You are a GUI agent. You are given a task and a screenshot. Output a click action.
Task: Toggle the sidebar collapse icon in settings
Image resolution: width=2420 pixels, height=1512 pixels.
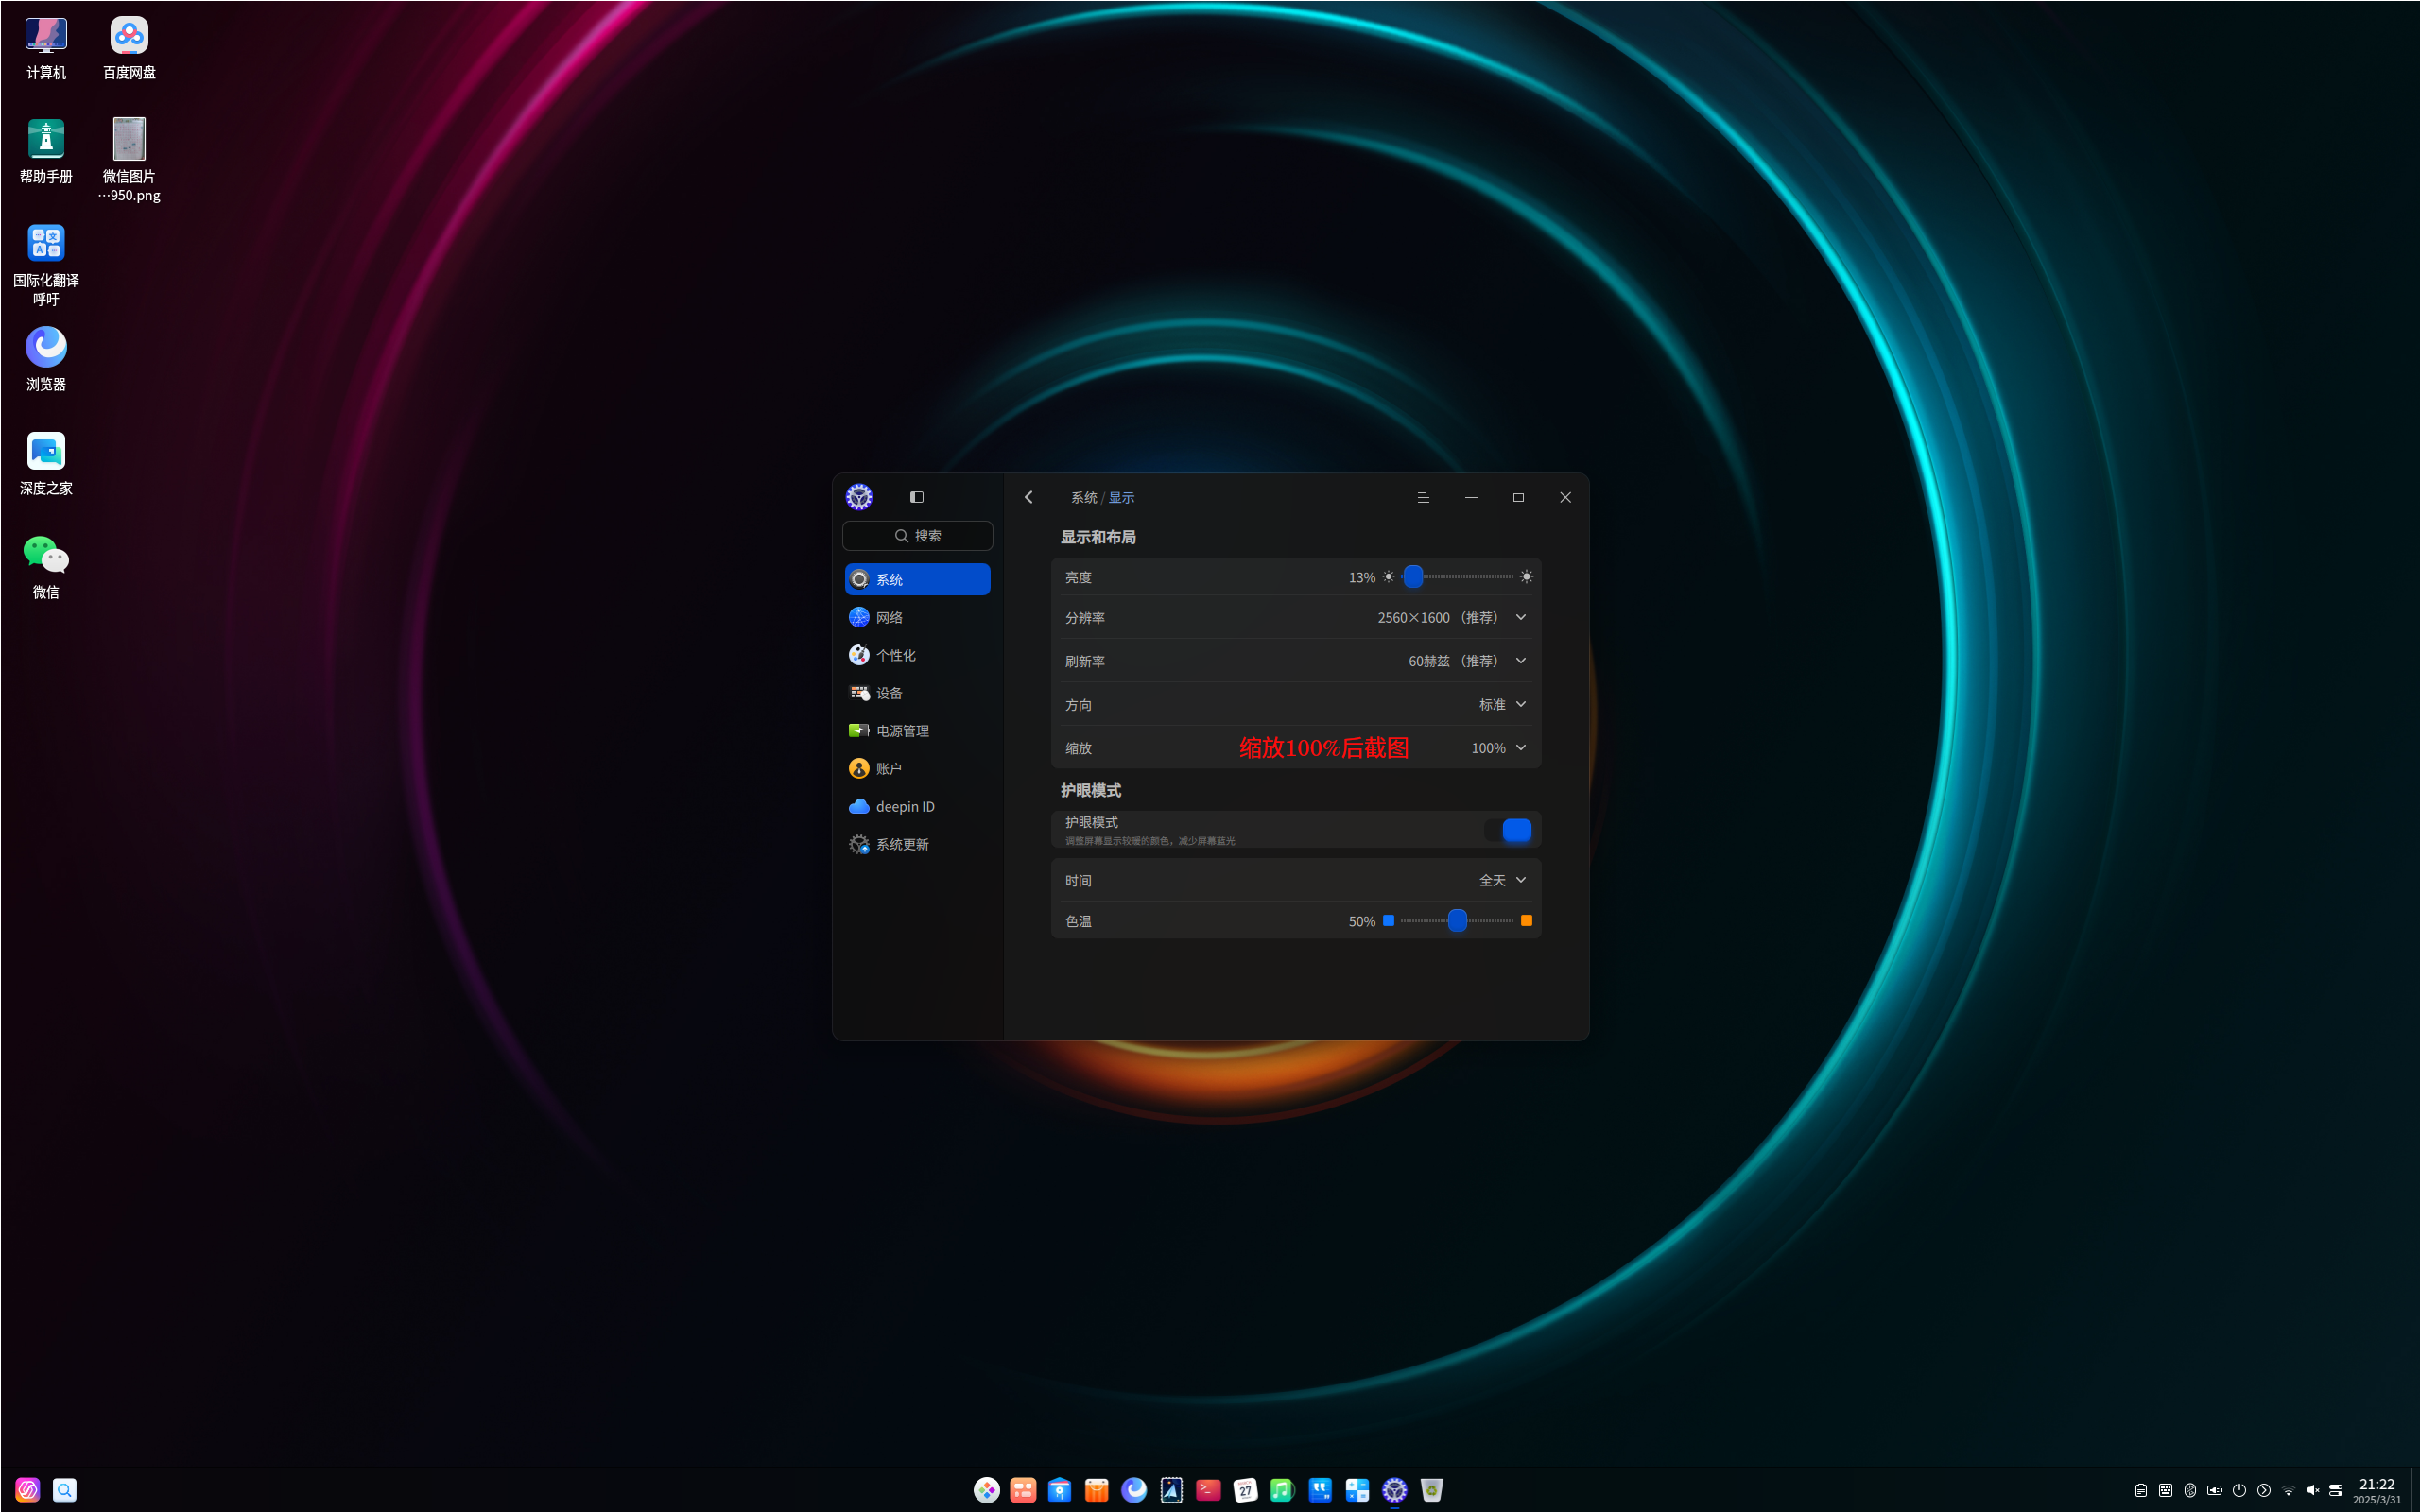[916, 497]
